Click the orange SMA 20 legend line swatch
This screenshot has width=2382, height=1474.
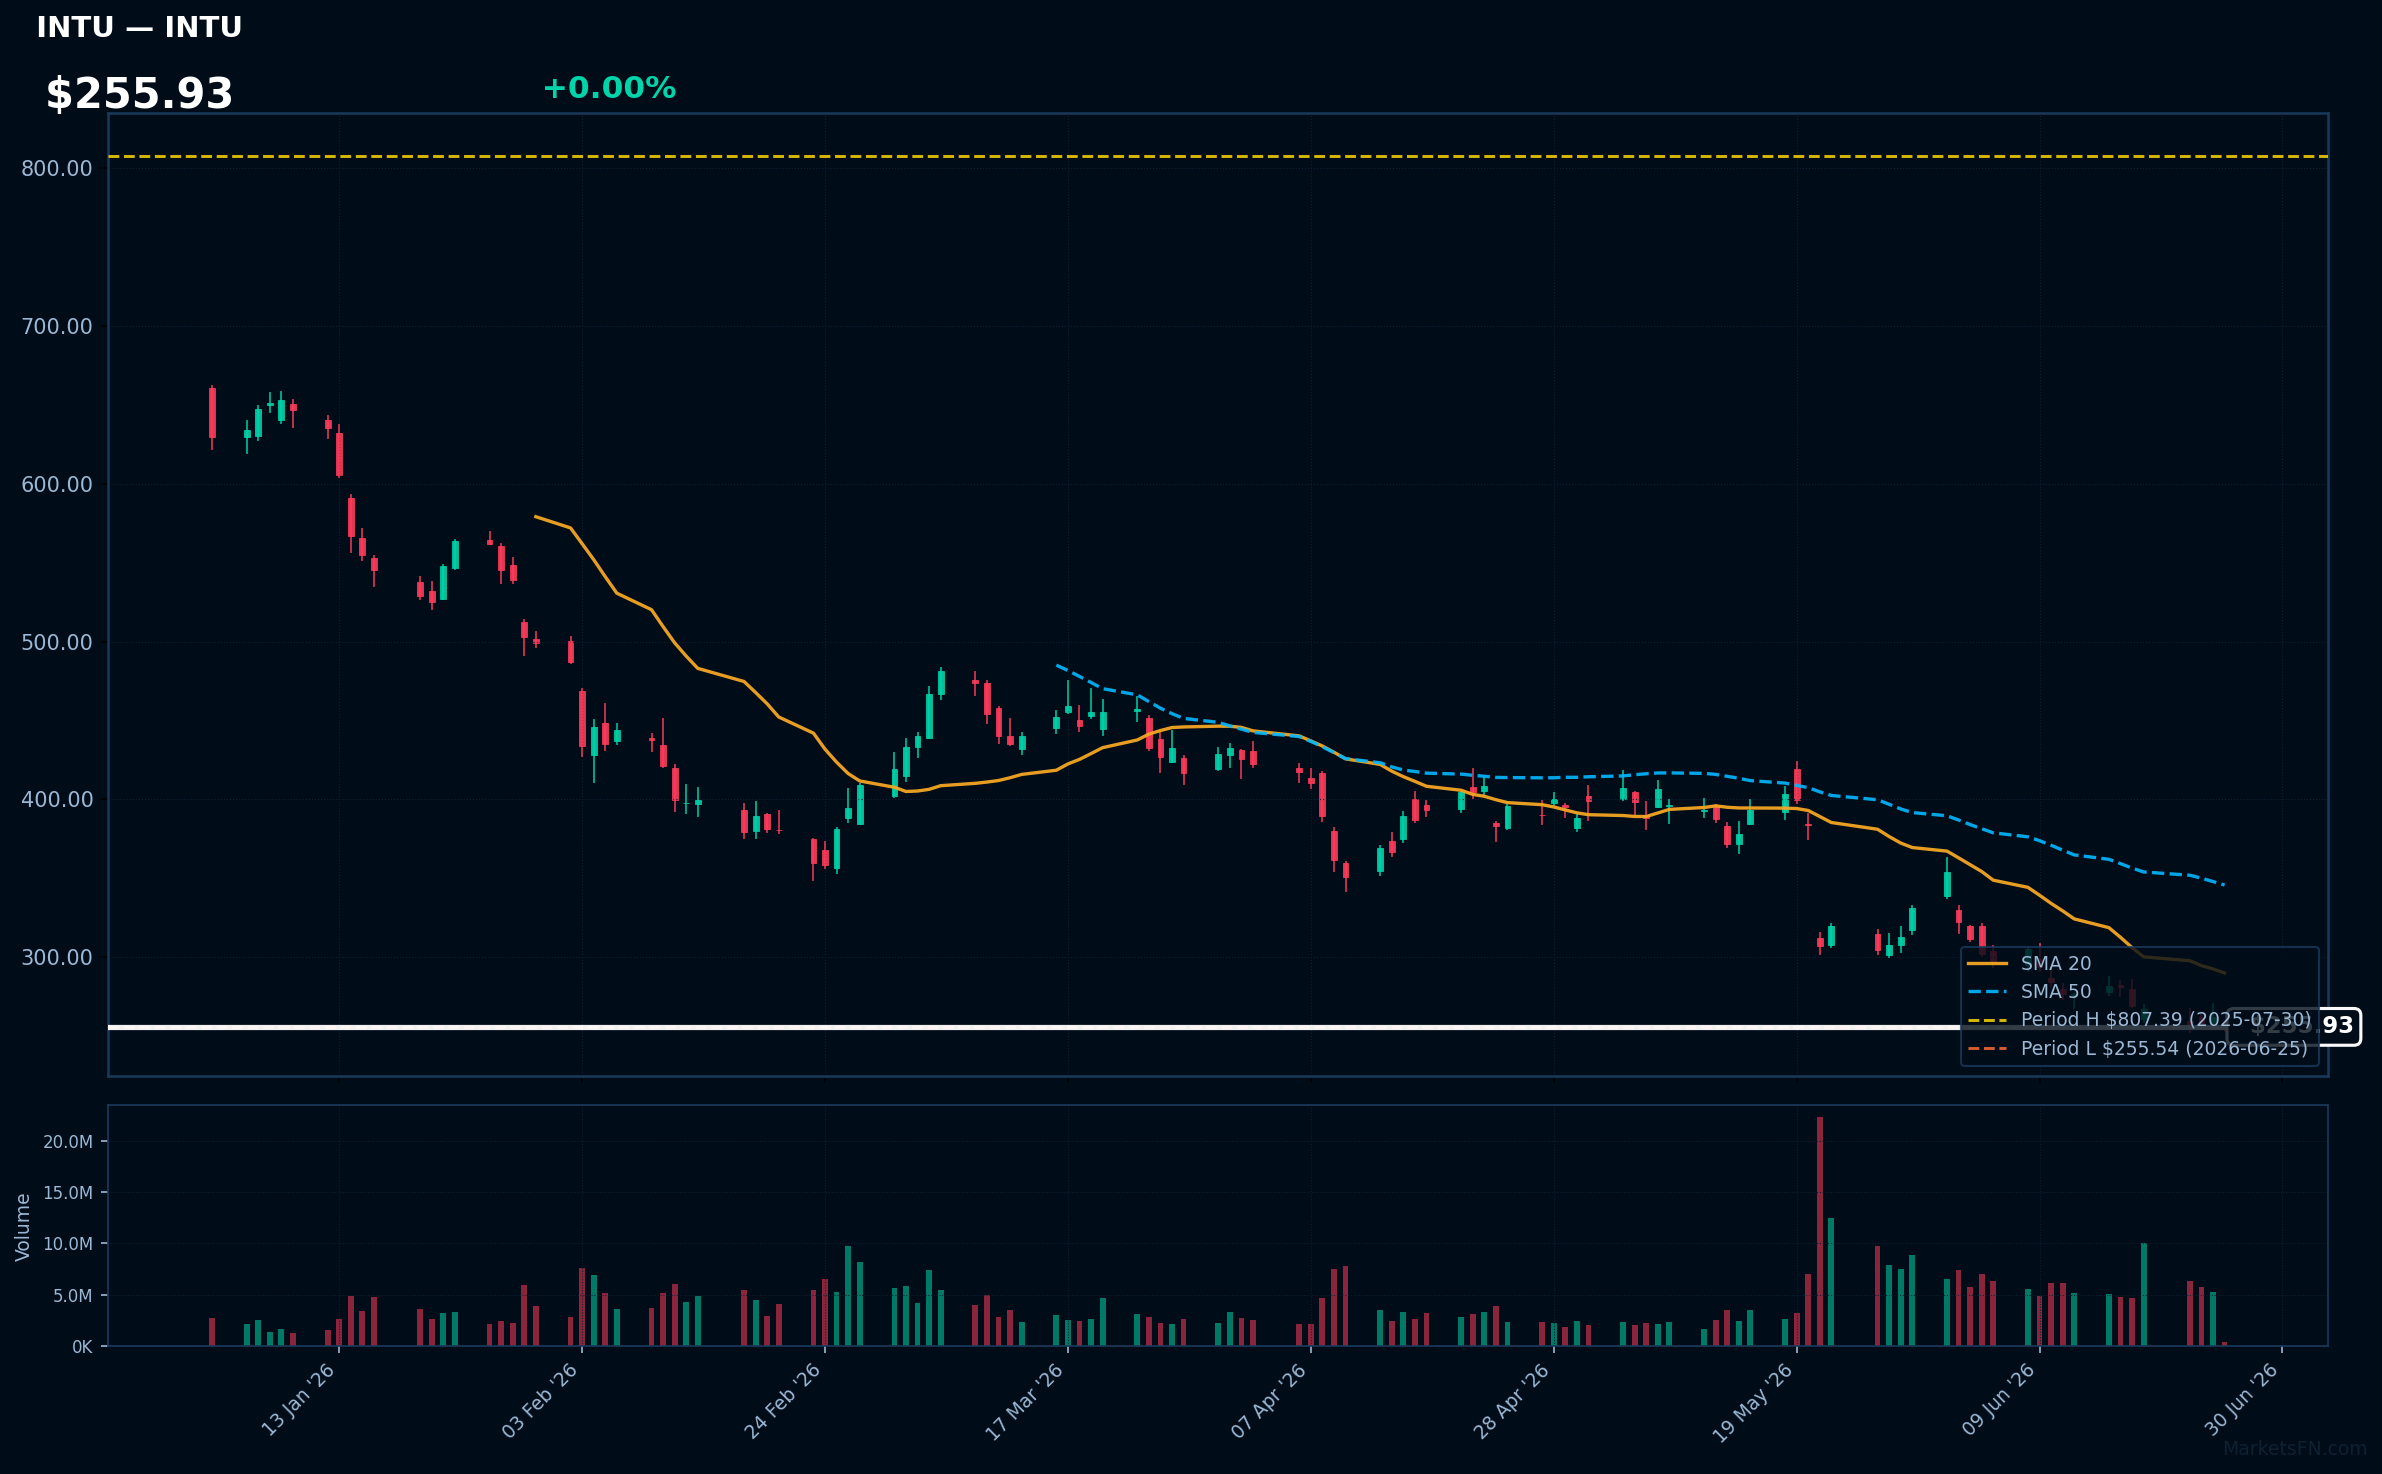click(1987, 964)
